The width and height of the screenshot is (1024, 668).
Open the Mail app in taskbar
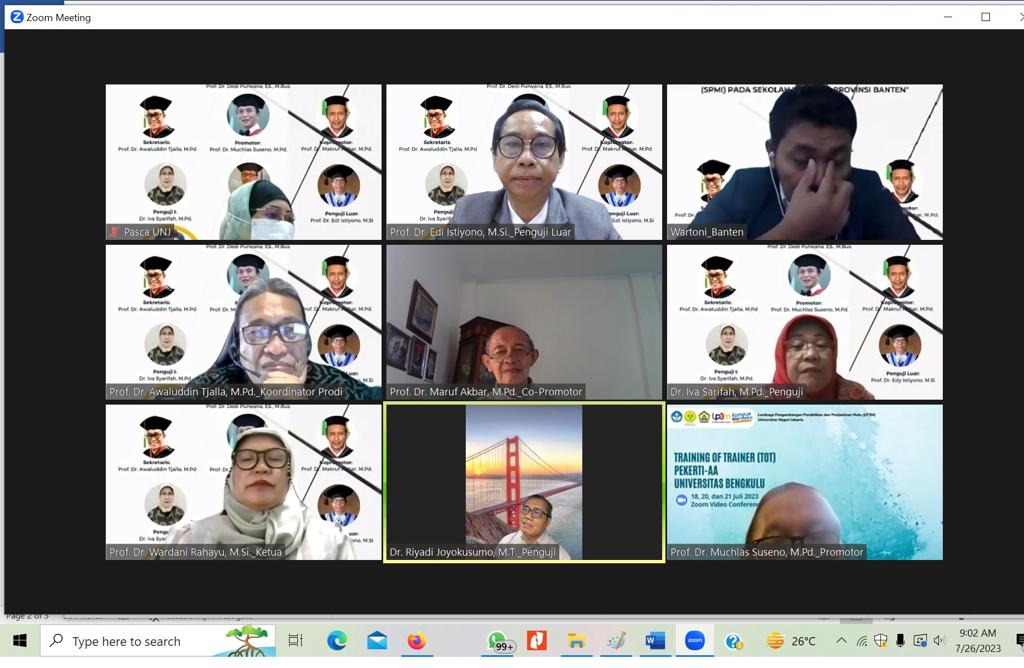pos(377,641)
